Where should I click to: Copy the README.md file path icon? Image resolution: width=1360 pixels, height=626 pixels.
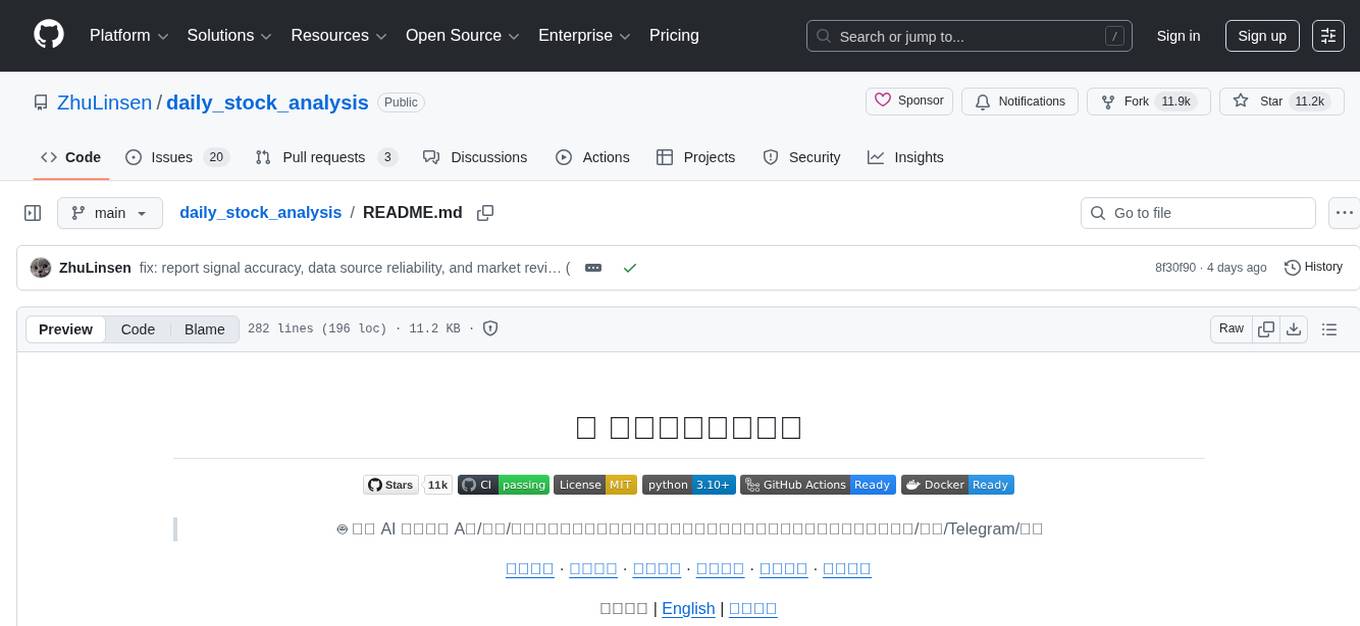click(x=485, y=212)
